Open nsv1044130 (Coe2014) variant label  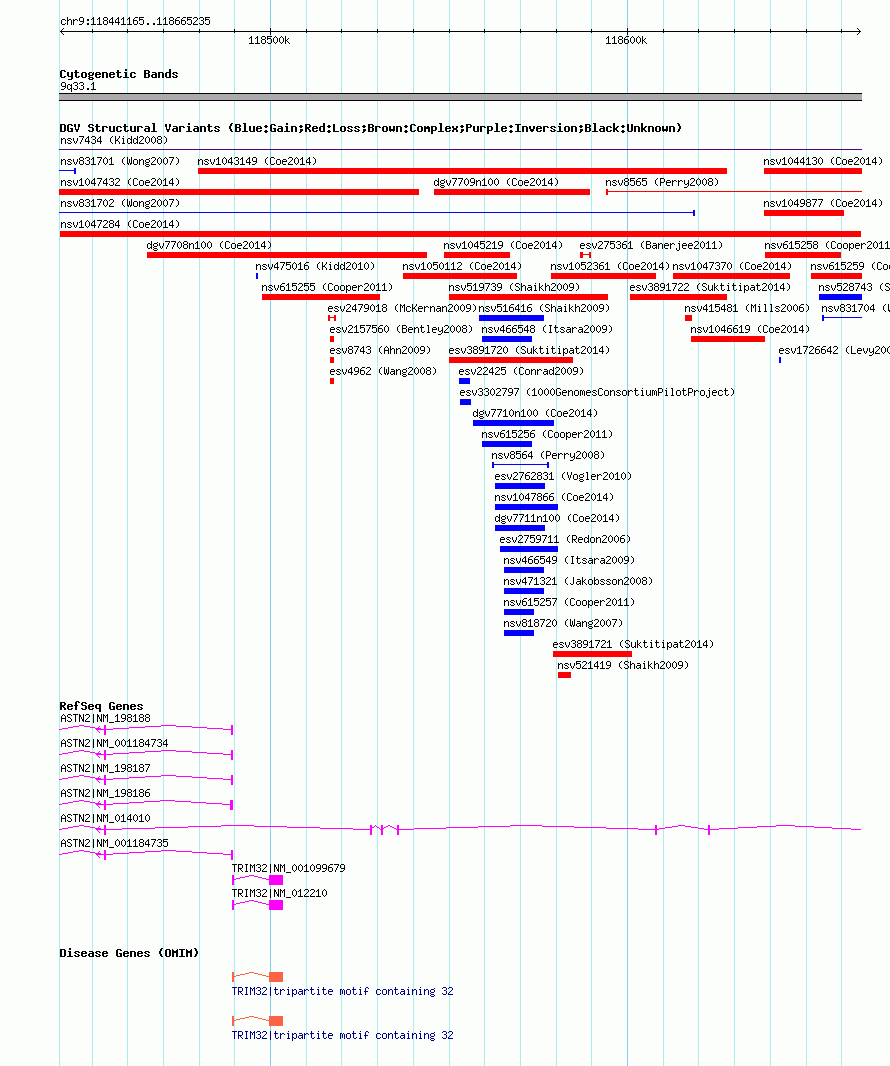coord(823,161)
